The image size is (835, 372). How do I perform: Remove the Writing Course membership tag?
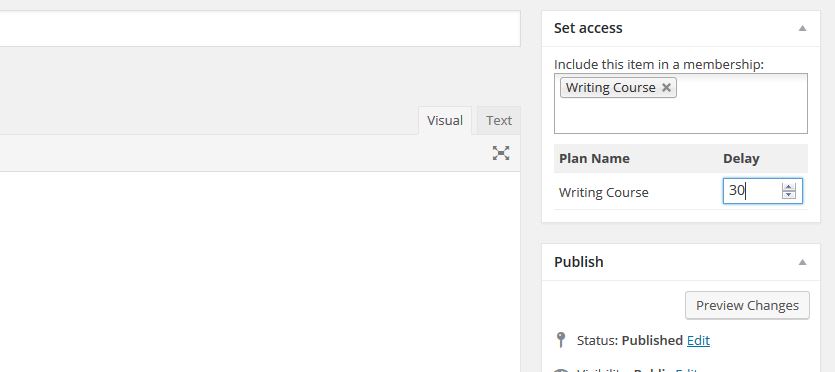click(666, 88)
